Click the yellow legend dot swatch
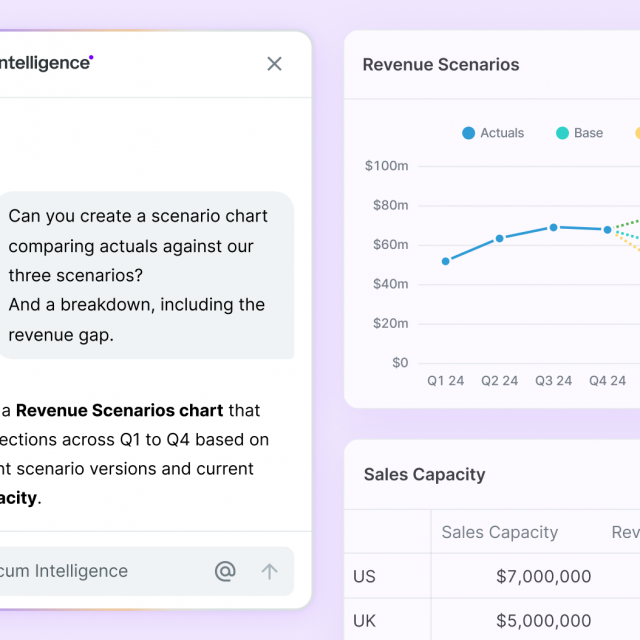Viewport: 640px width, 640px height. click(637, 133)
